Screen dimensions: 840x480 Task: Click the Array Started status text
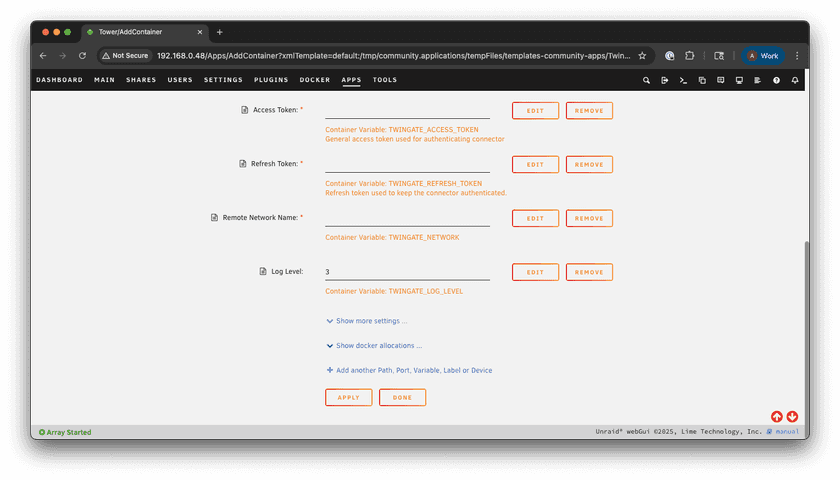click(x=69, y=432)
